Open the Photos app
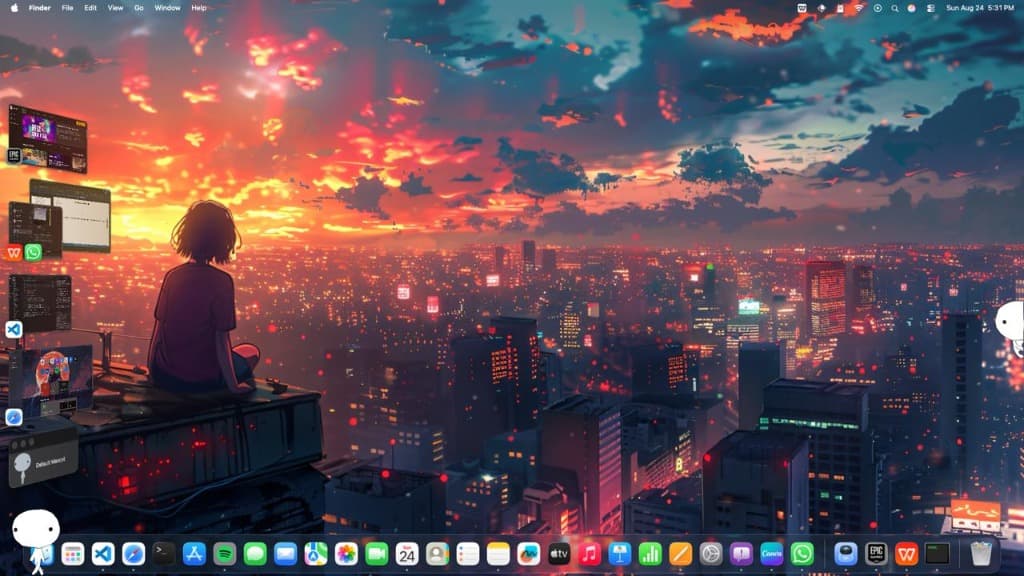1024x576 pixels. coord(346,554)
